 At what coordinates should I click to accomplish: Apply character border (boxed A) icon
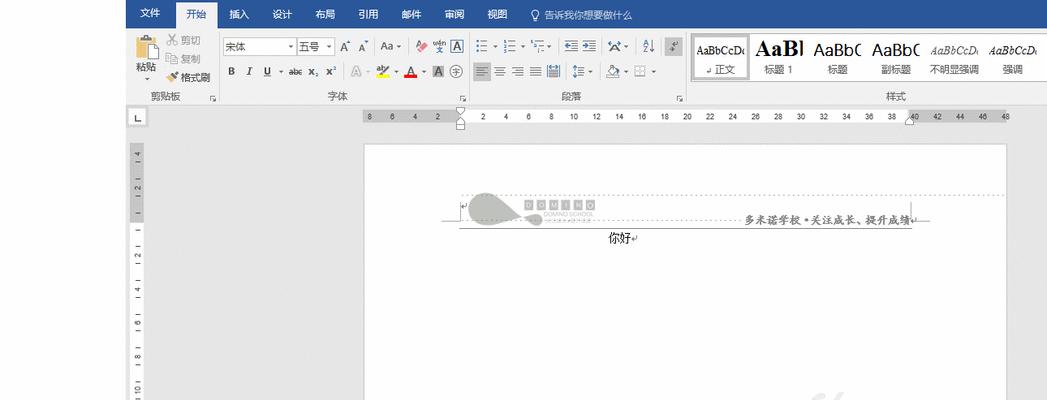pyautogui.click(x=457, y=47)
